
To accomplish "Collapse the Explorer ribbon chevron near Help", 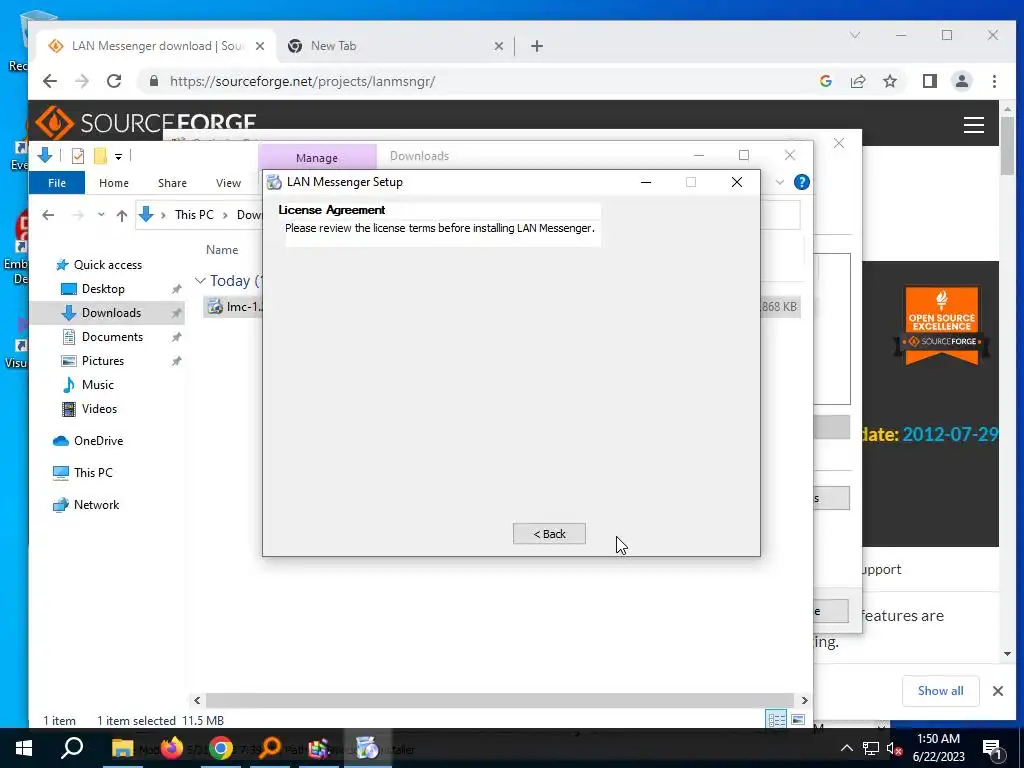I will coord(780,182).
